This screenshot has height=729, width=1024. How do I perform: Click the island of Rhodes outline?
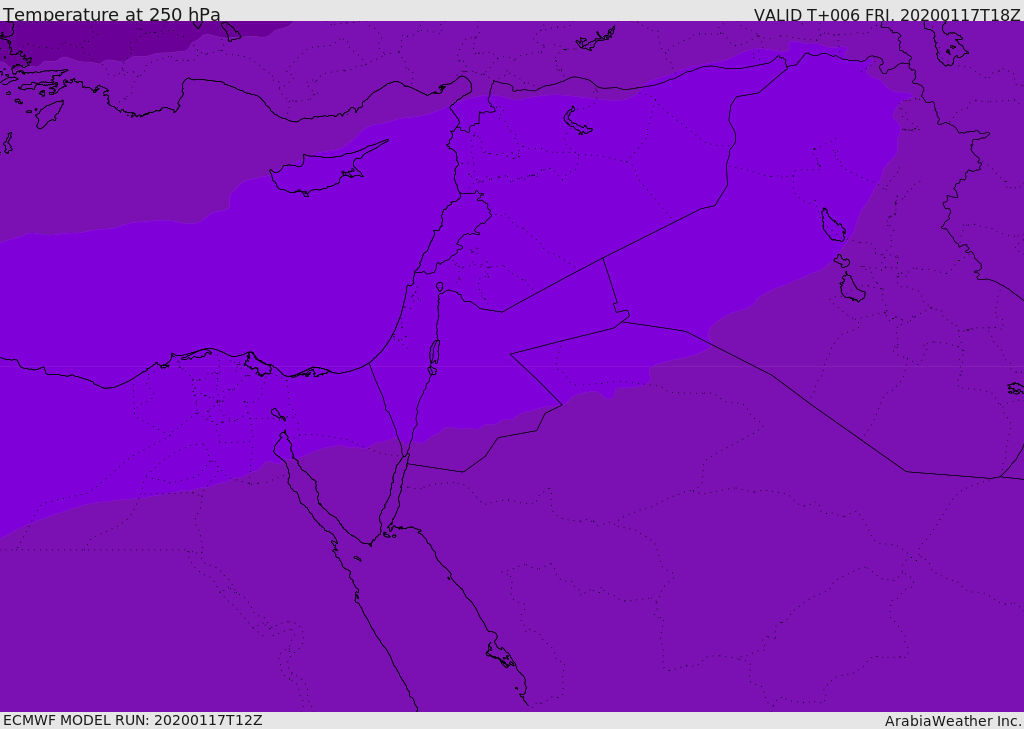coord(49,114)
